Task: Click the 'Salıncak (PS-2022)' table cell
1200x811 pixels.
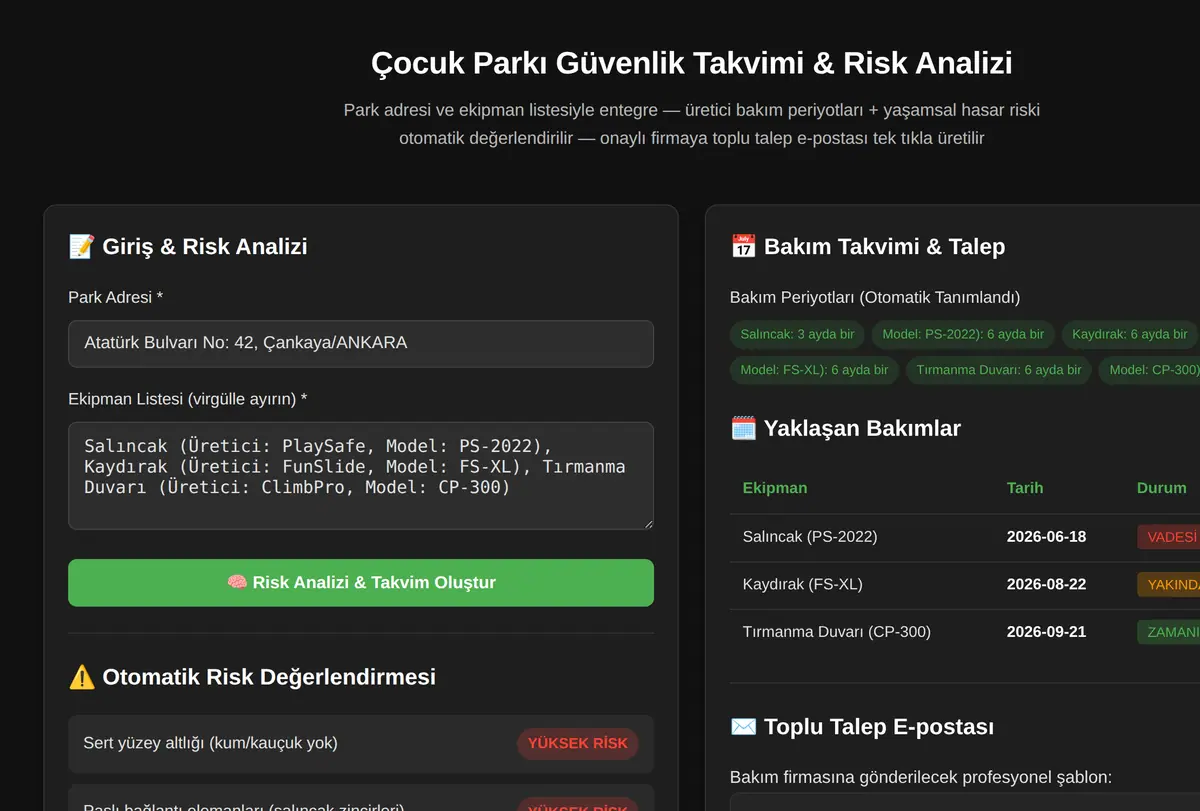Action: tap(810, 537)
